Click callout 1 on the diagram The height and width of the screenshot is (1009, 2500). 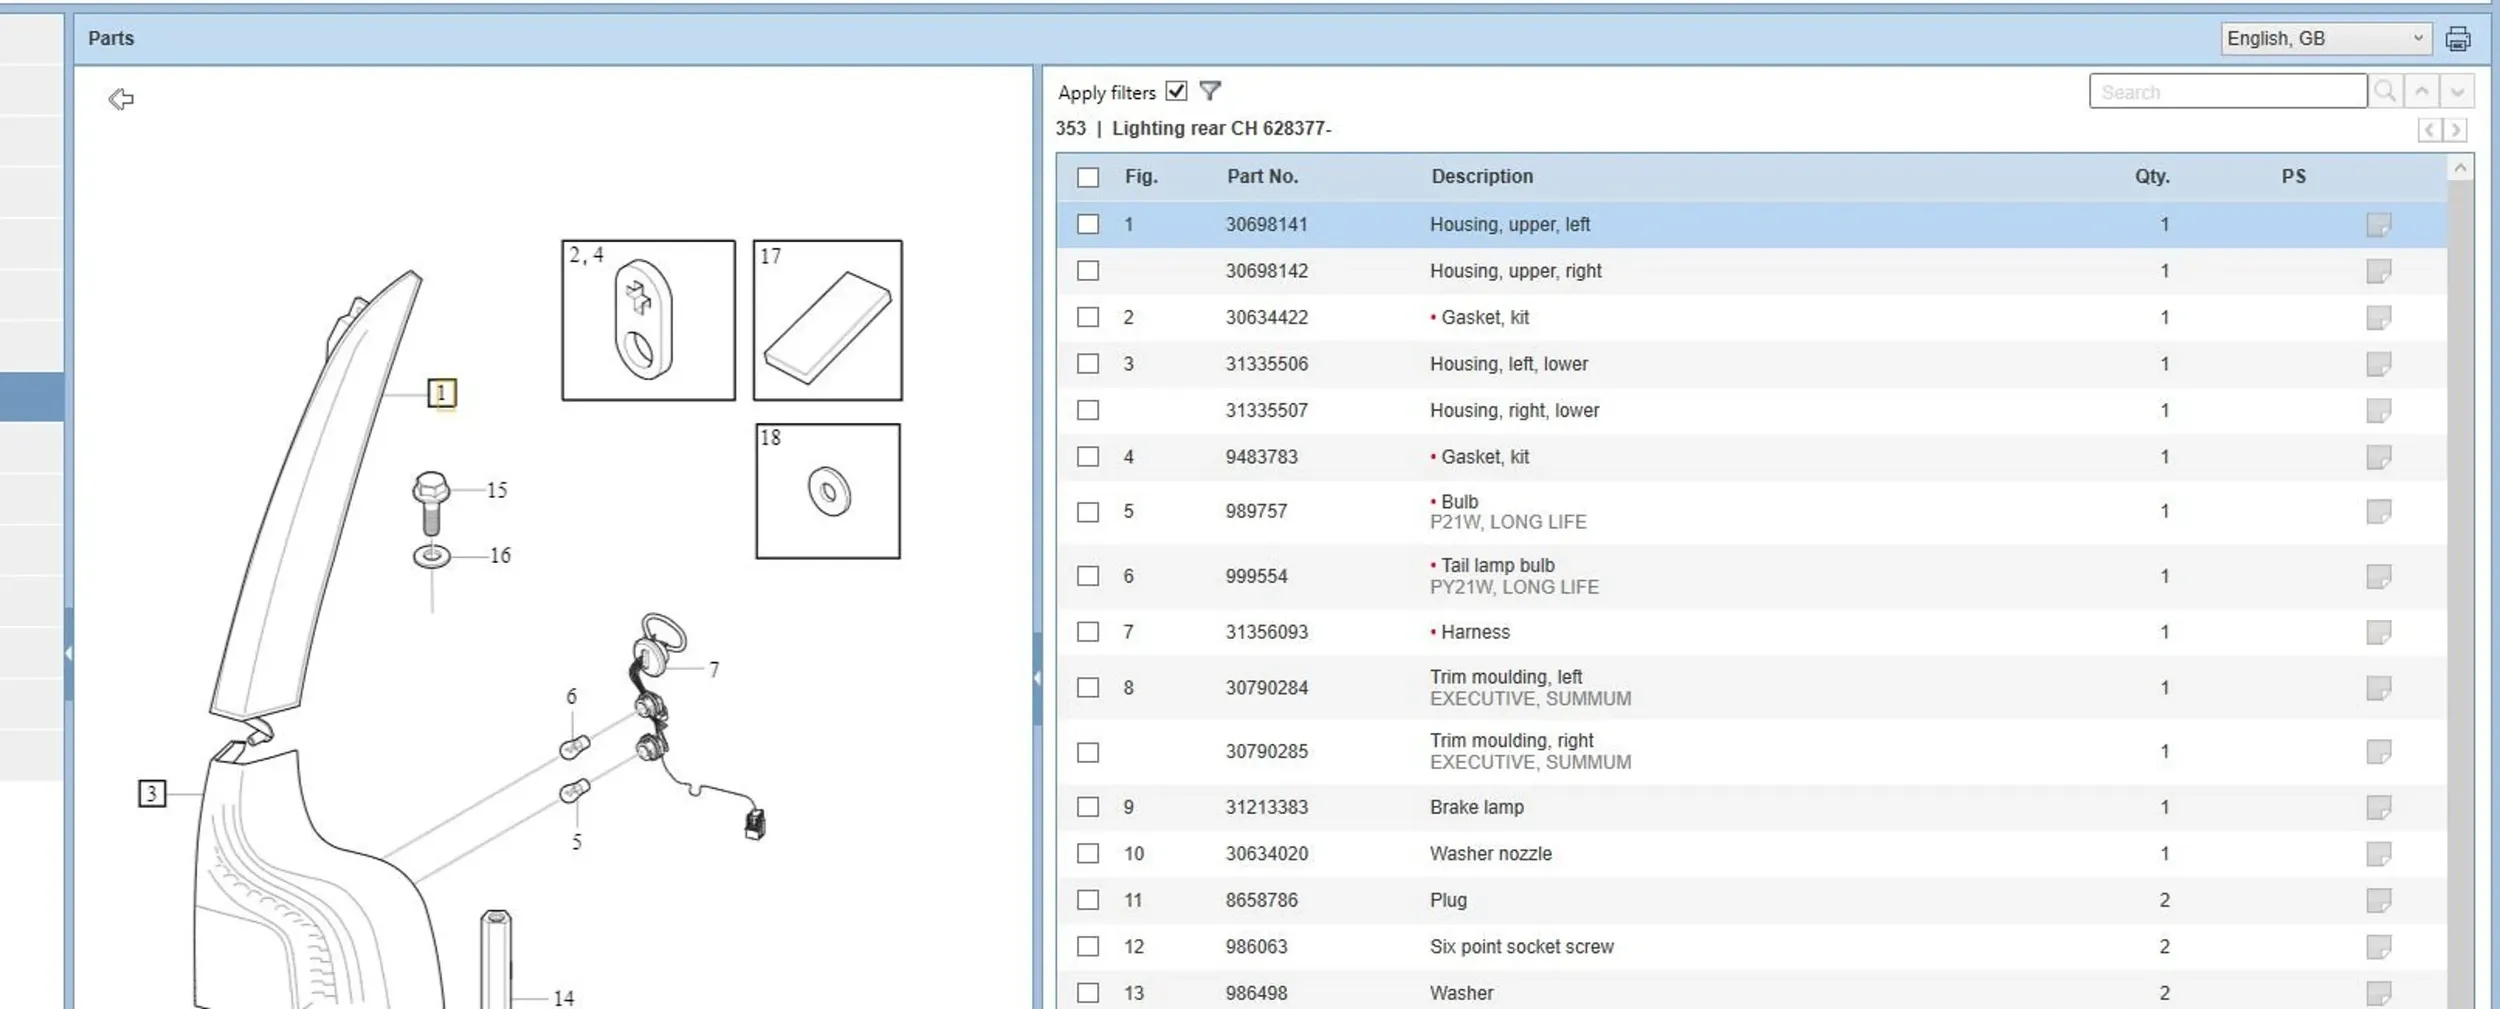[441, 393]
